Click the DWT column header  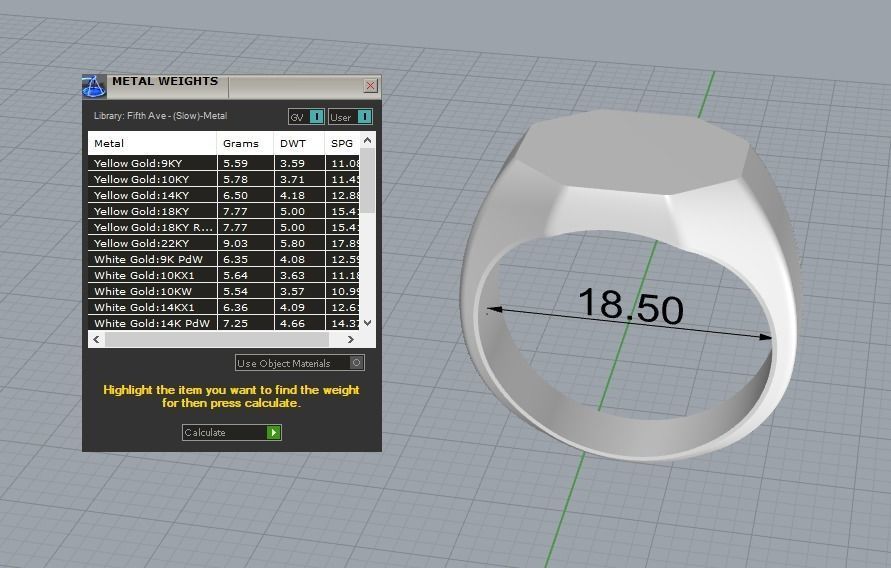click(299, 143)
